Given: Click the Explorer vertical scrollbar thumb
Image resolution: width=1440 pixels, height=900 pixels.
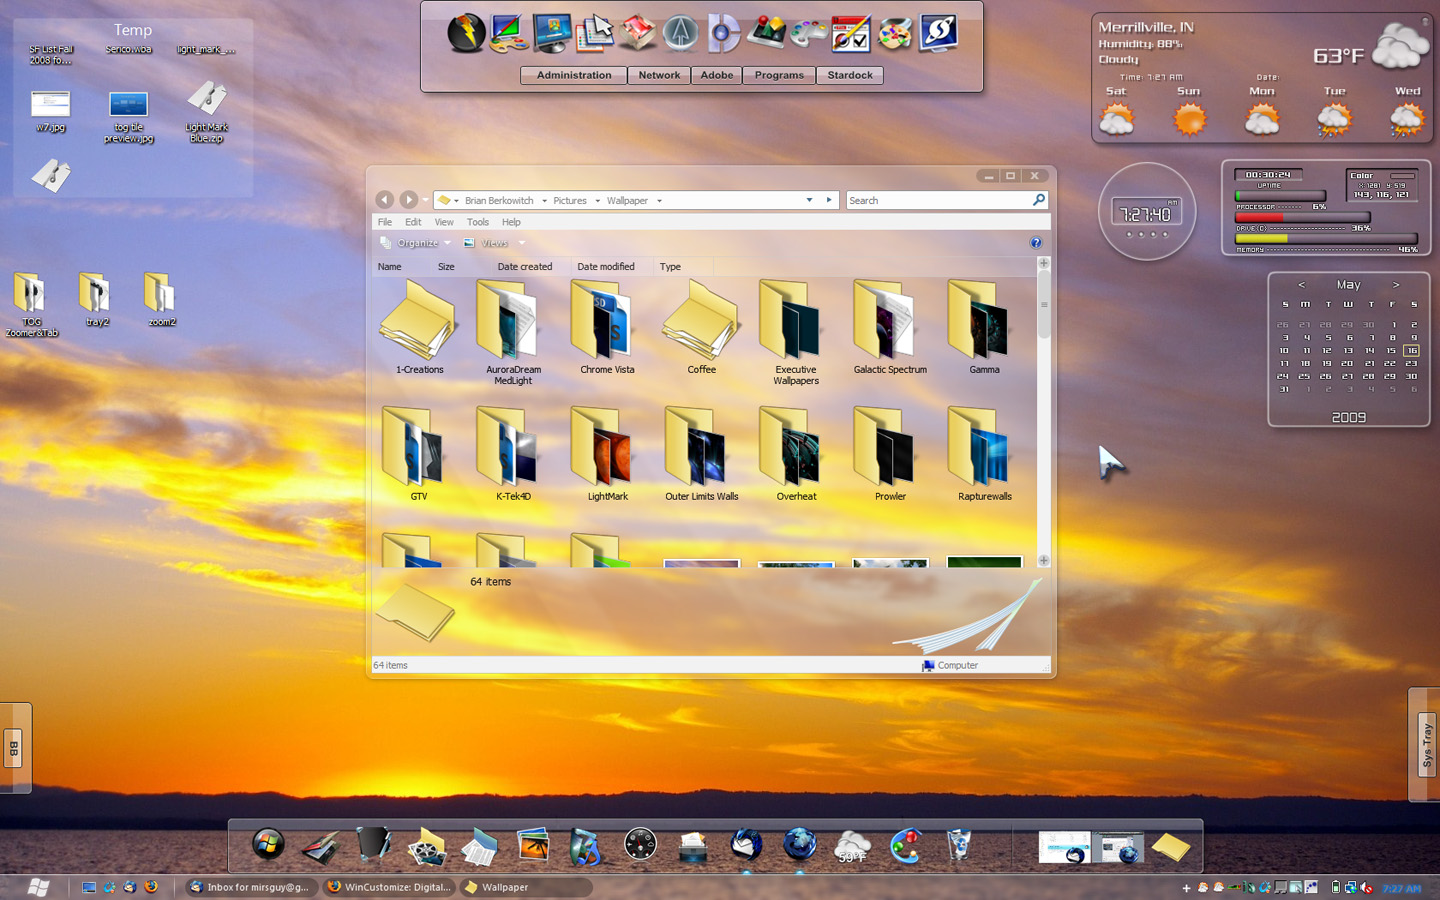Looking at the screenshot, I should pyautogui.click(x=1044, y=305).
